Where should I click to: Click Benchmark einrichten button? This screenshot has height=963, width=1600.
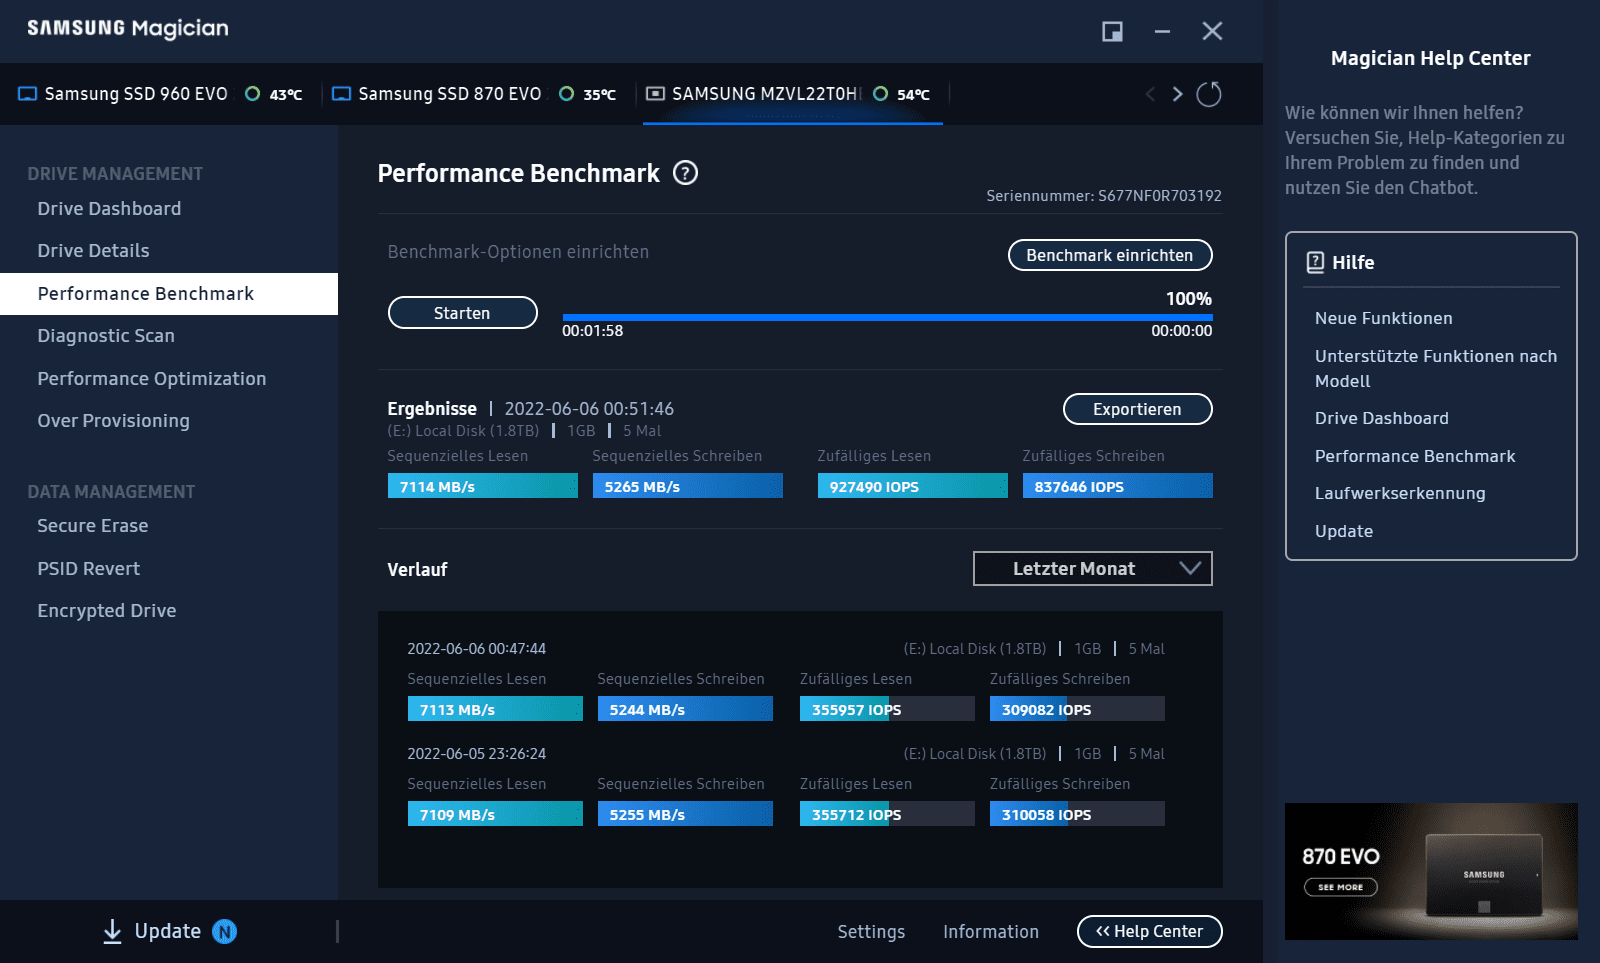1110,255
